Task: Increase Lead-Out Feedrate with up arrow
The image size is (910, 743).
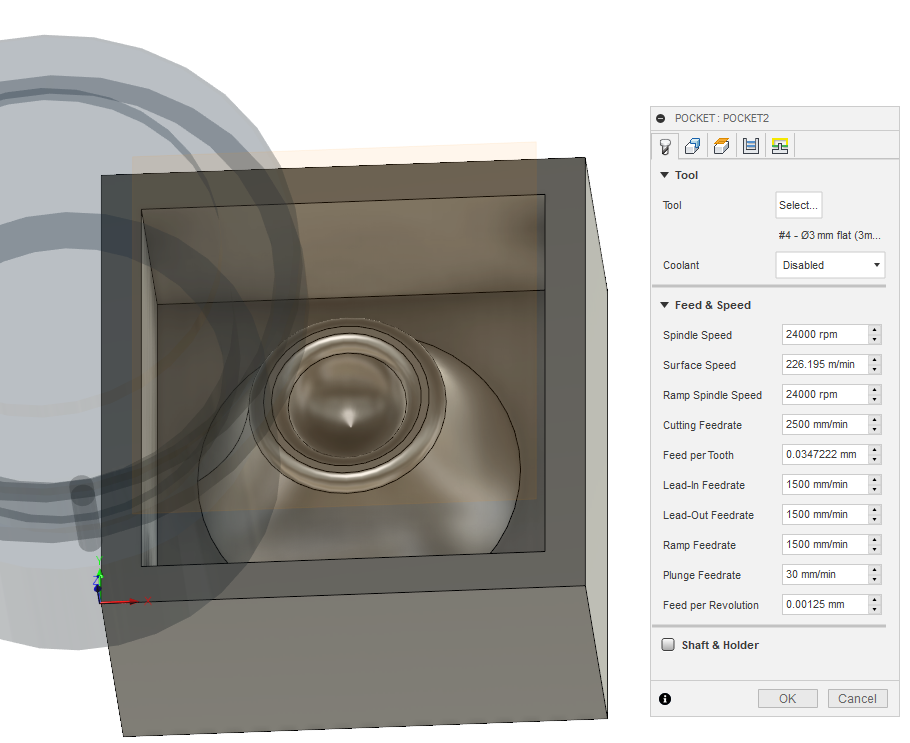Action: 875,510
